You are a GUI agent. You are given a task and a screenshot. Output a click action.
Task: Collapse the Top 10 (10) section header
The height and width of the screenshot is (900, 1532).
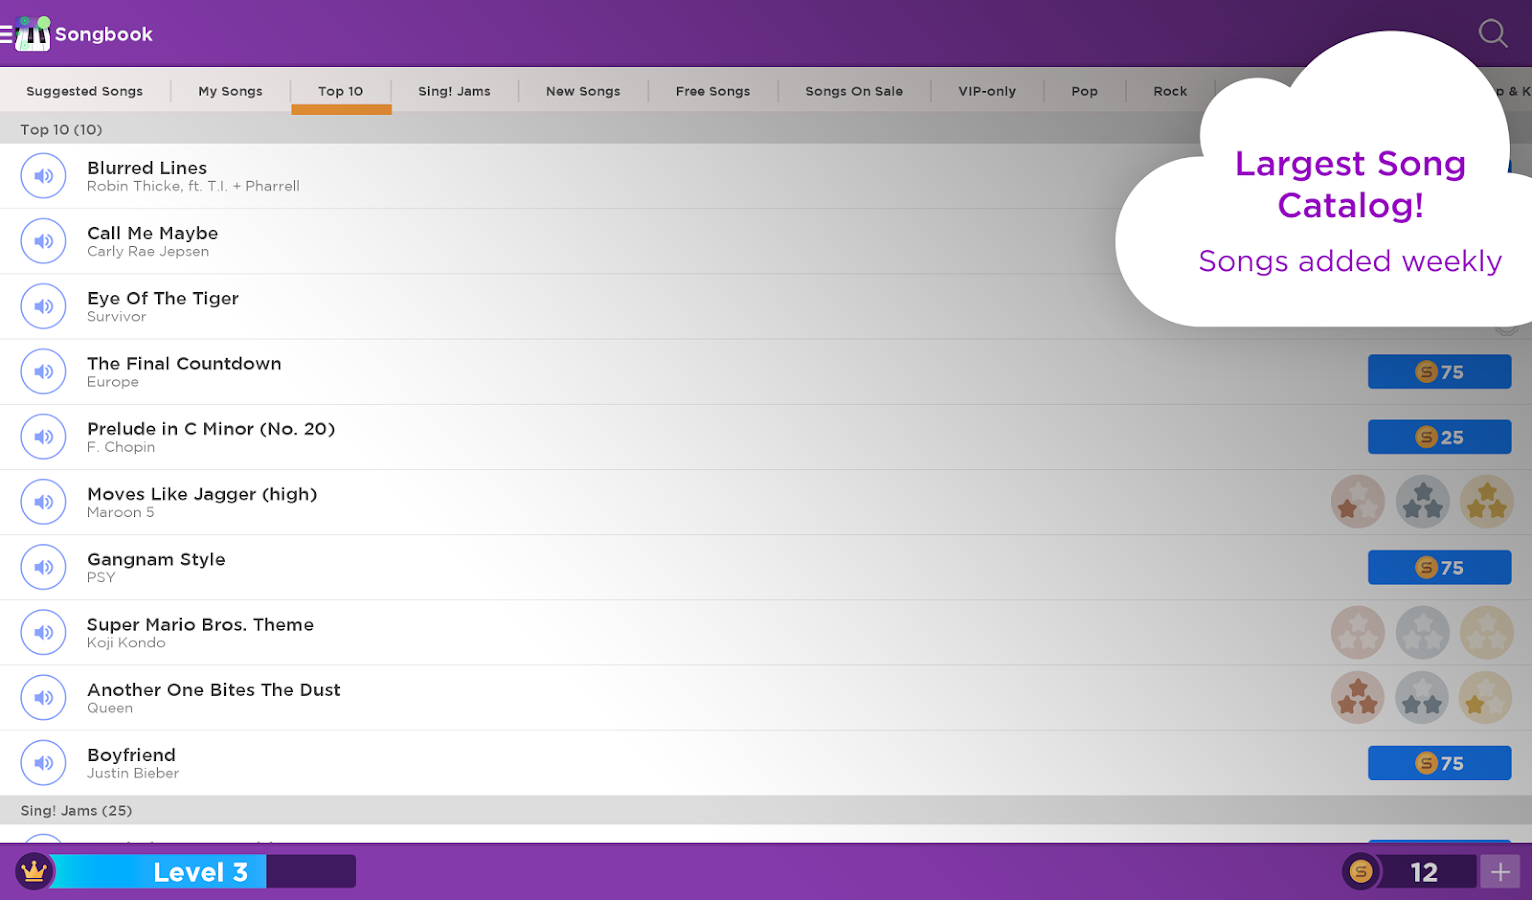tap(61, 129)
